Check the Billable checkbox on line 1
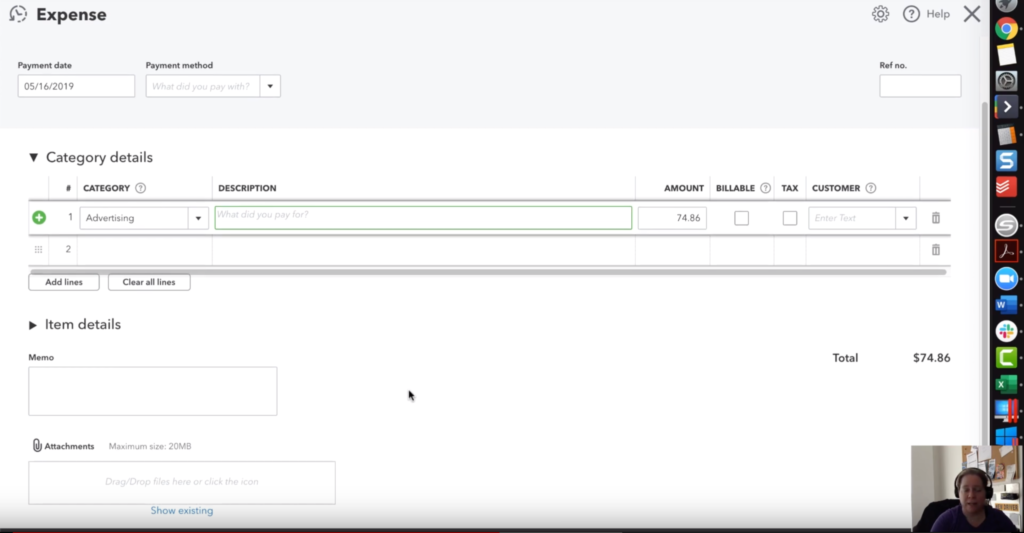This screenshot has width=1024, height=533. (741, 218)
